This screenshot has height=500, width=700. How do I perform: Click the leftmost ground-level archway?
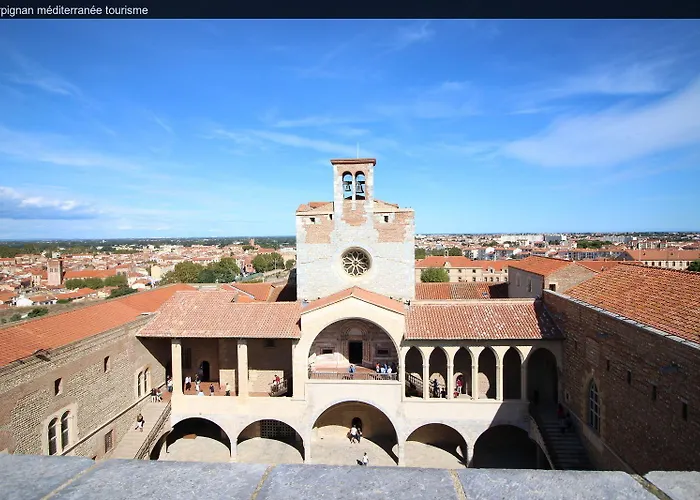(x=192, y=440)
